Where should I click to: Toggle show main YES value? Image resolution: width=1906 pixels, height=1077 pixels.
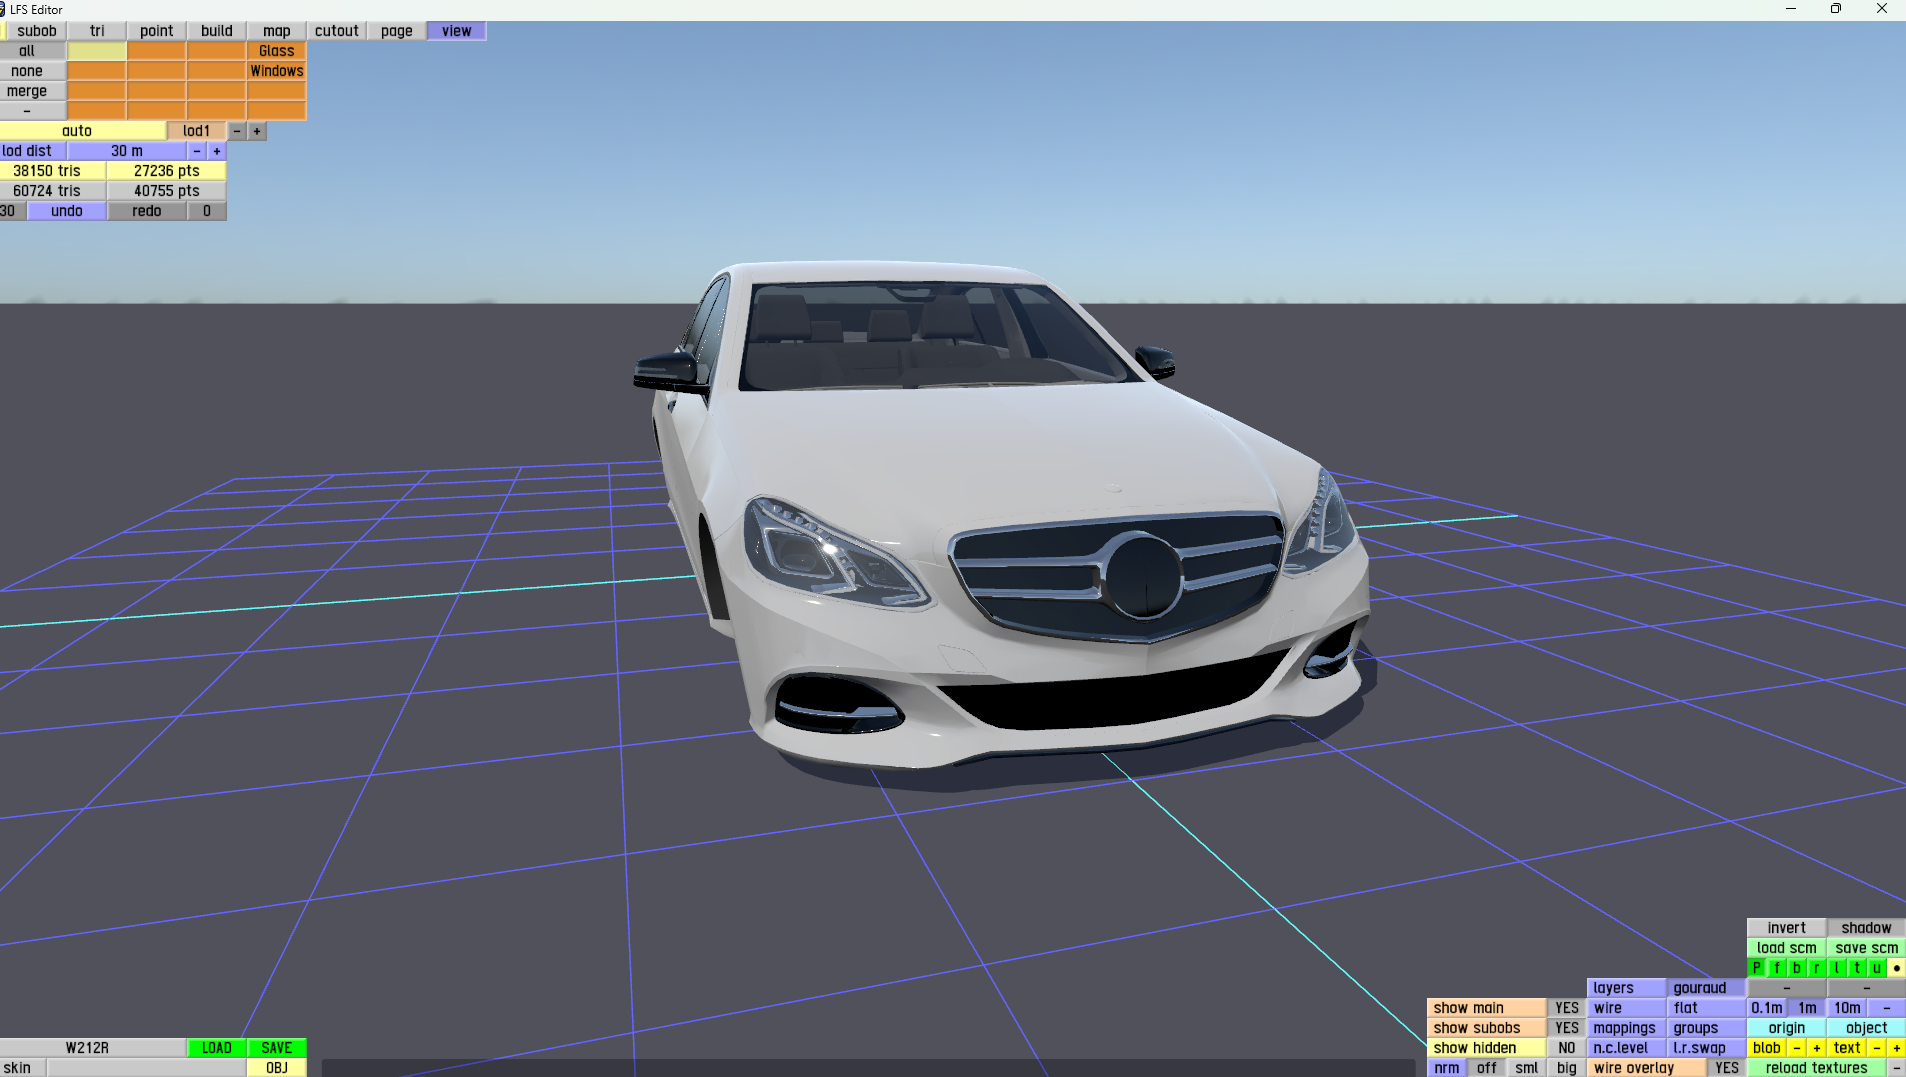(1567, 1008)
